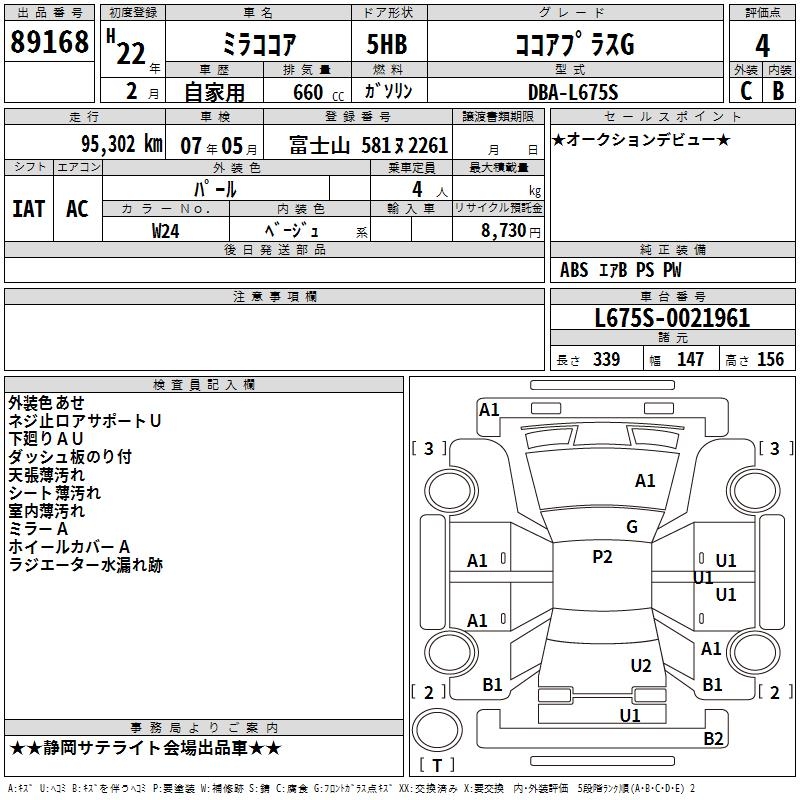The image size is (800, 800).
Task: Click the seating capacity 4 人
Action: pos(429,190)
